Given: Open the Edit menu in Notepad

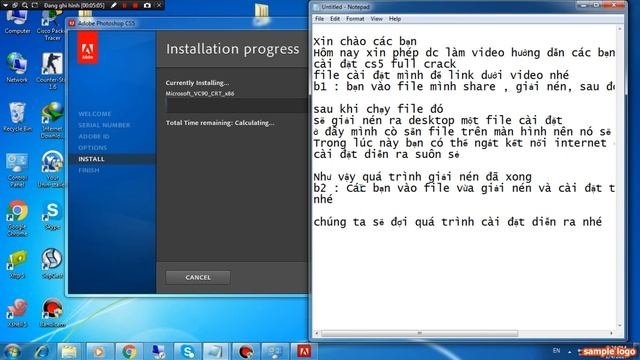Looking at the screenshot, I should (x=335, y=19).
